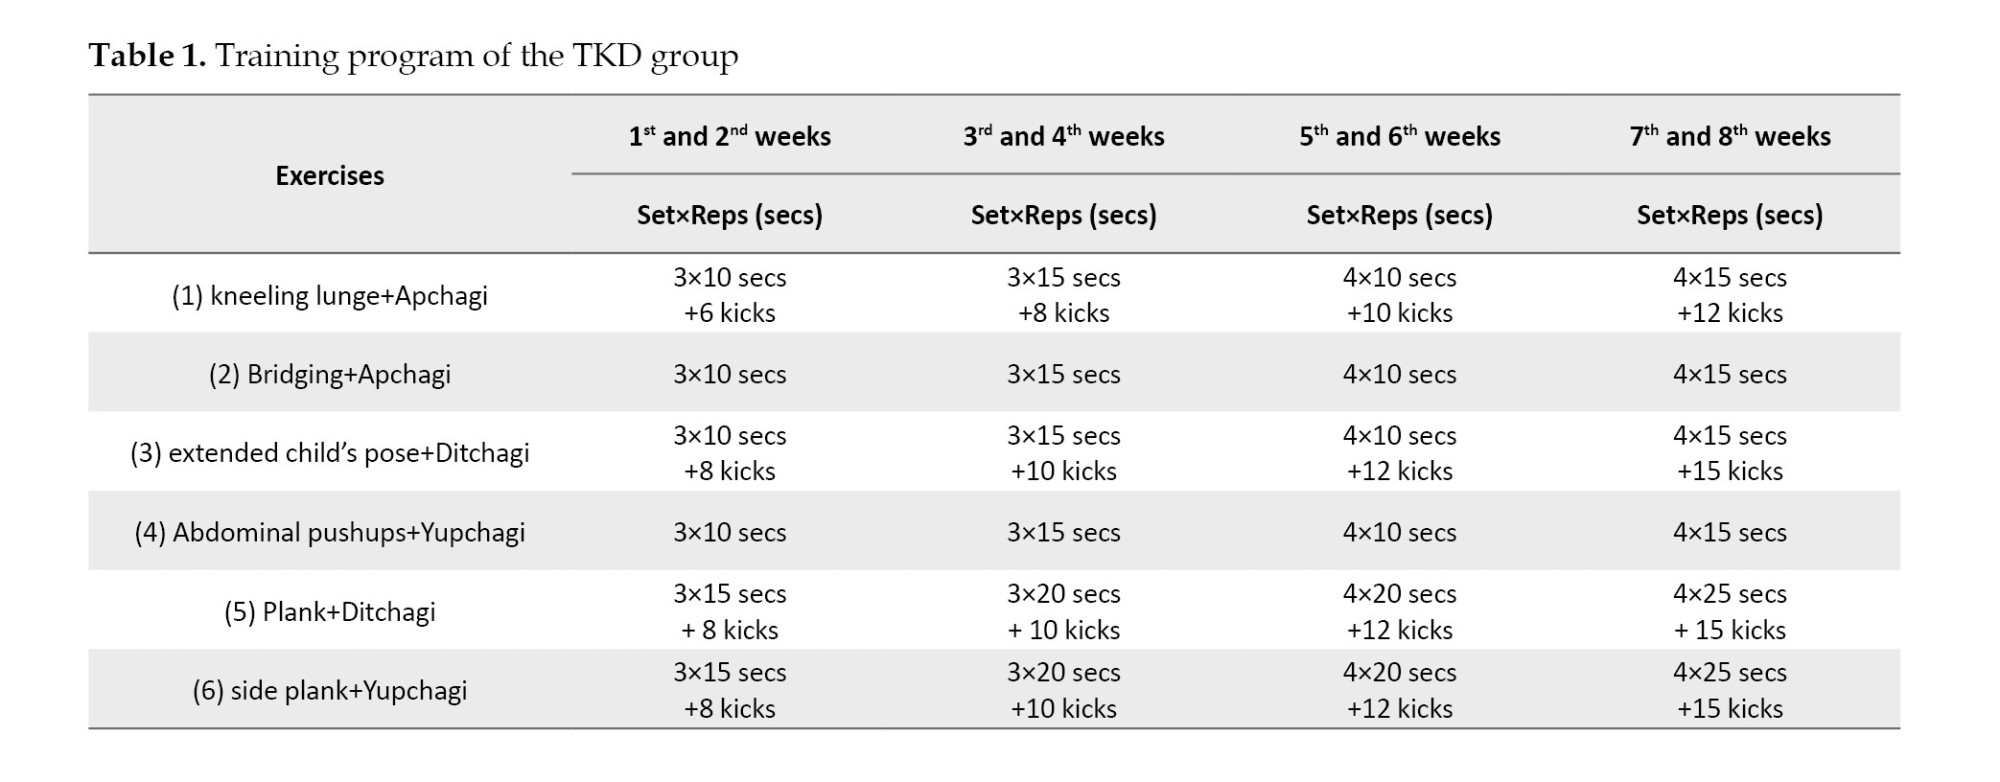Select the 3rd and 4th weeks header
This screenshot has width=2000, height=782.
click(x=1063, y=136)
